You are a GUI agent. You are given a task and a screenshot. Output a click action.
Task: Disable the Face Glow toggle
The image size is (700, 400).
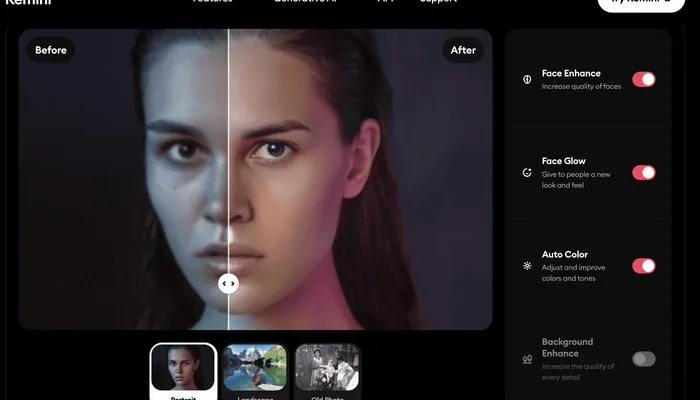tap(644, 172)
